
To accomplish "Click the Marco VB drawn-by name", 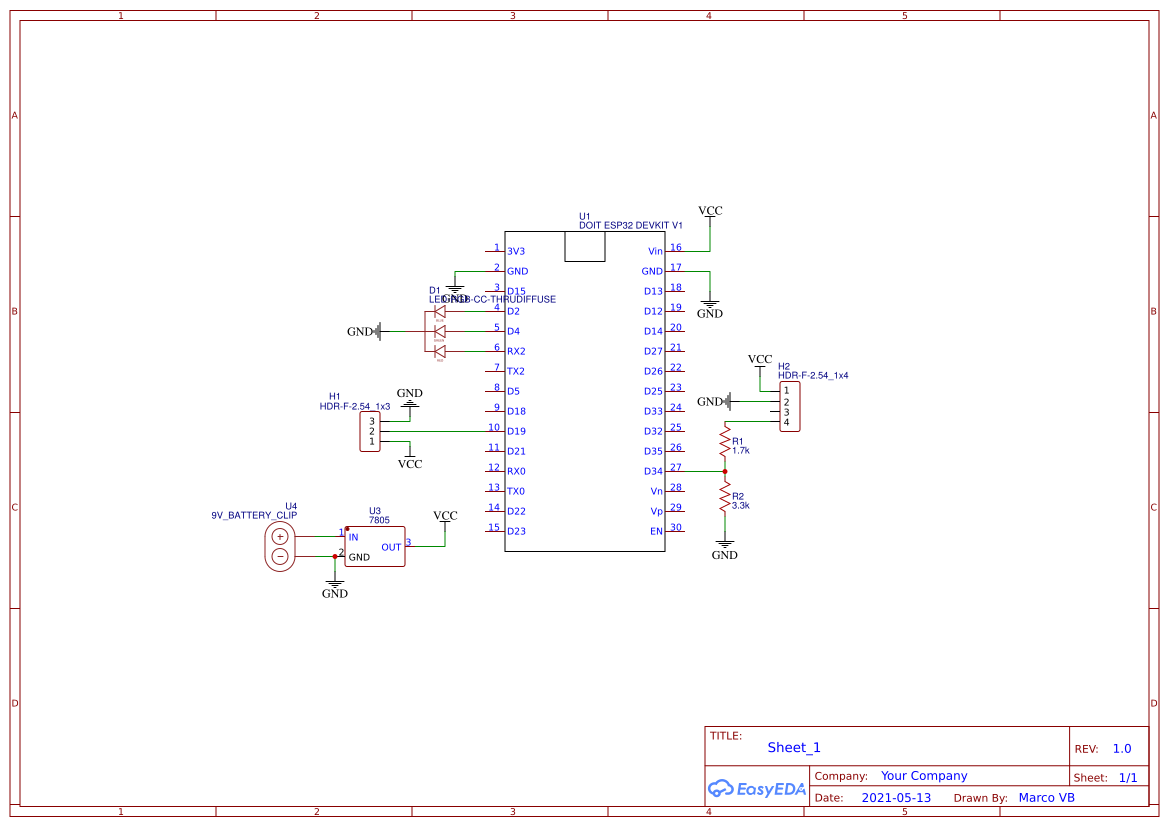I will click(x=1046, y=797).
